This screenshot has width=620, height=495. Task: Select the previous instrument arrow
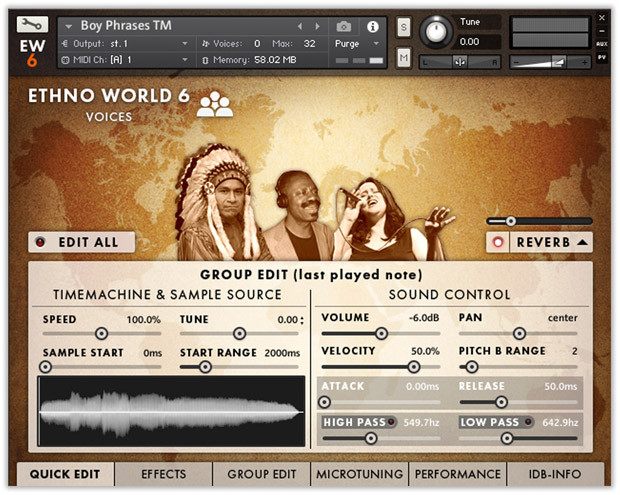point(300,26)
